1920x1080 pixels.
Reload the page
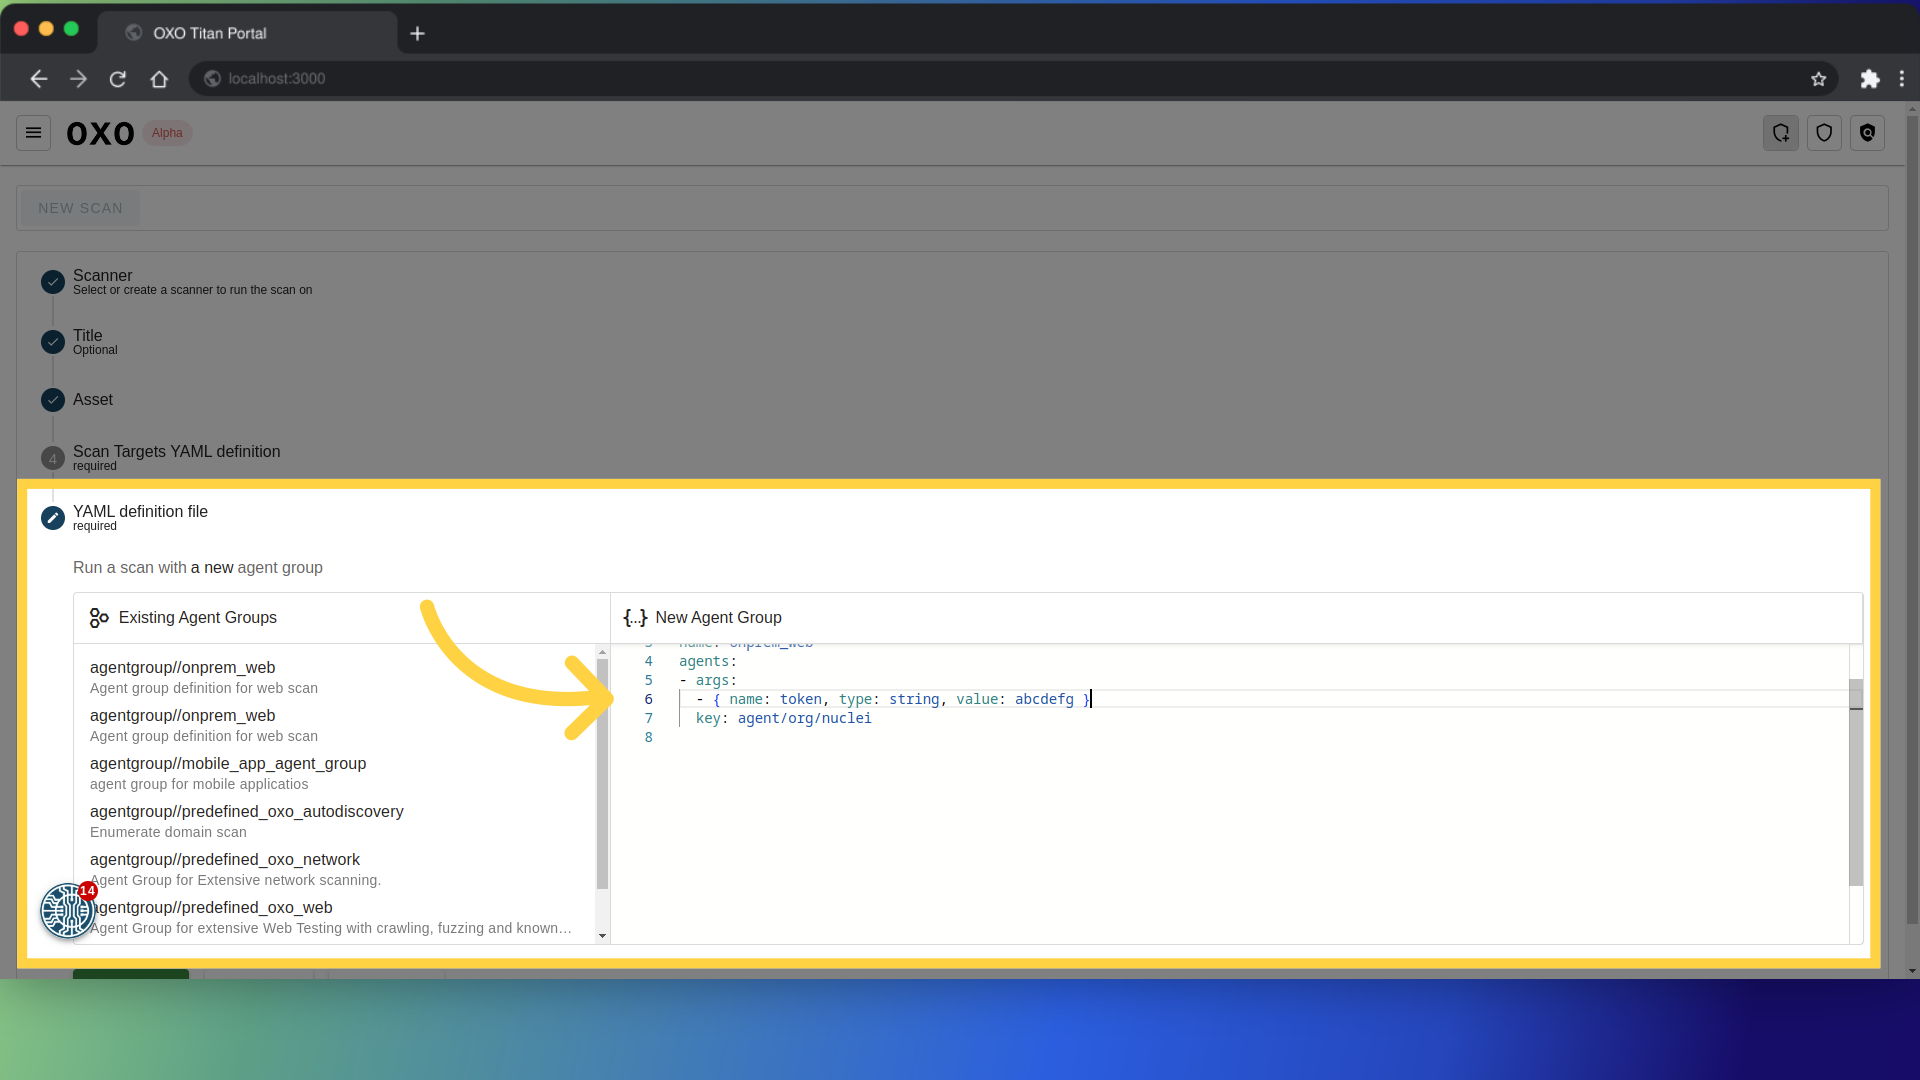pyautogui.click(x=118, y=79)
